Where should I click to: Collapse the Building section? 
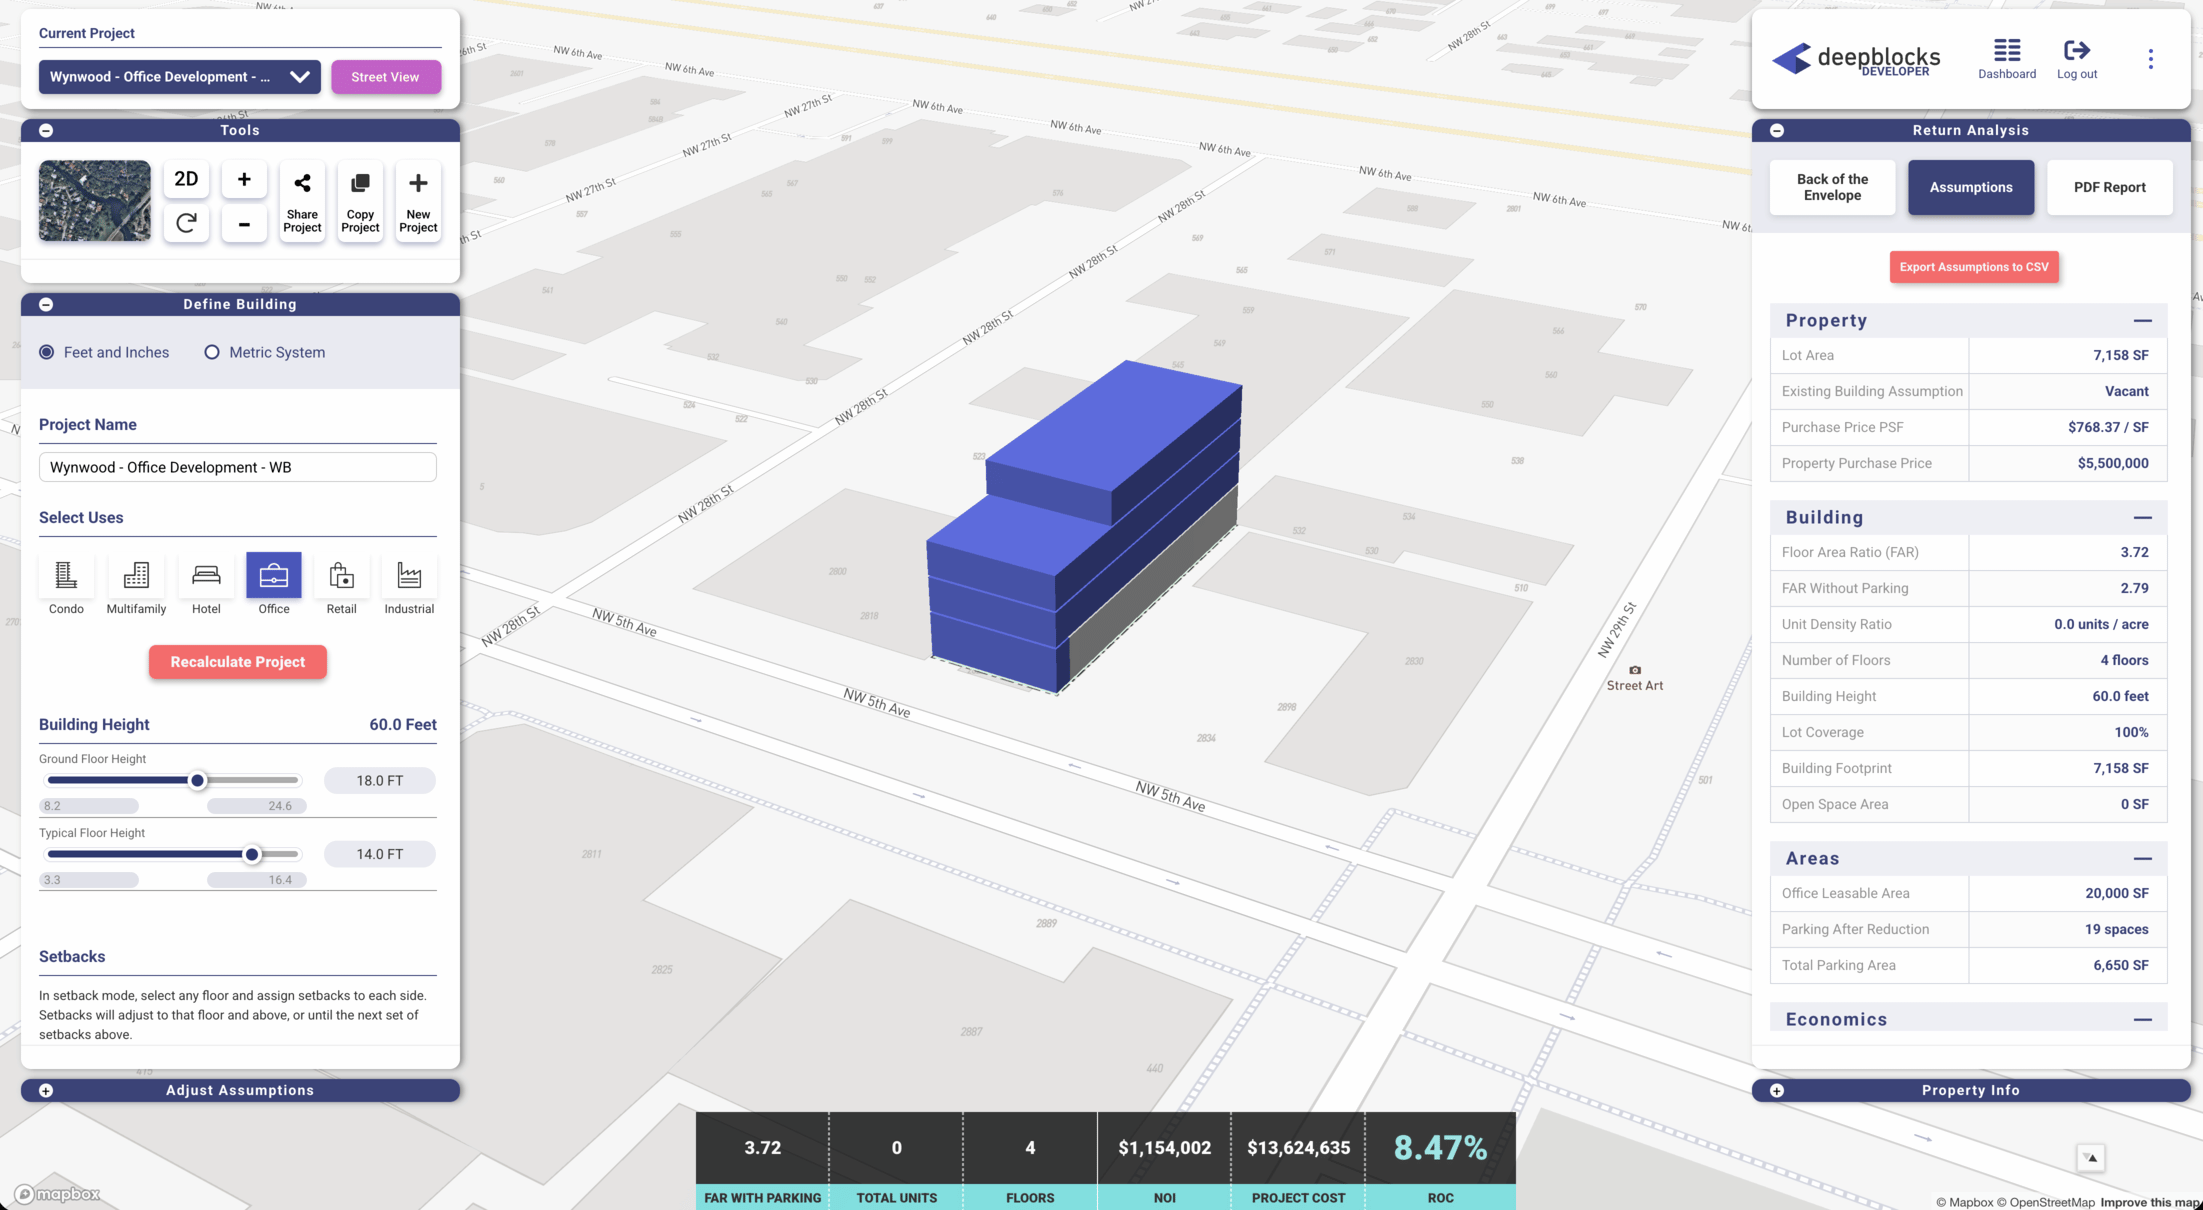click(2142, 518)
